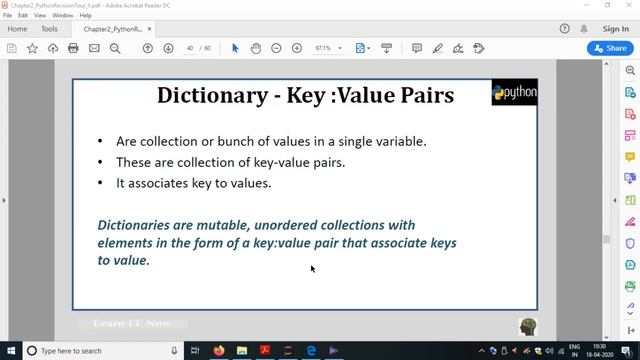Open Microsoft Edge from the taskbar

[311, 351]
